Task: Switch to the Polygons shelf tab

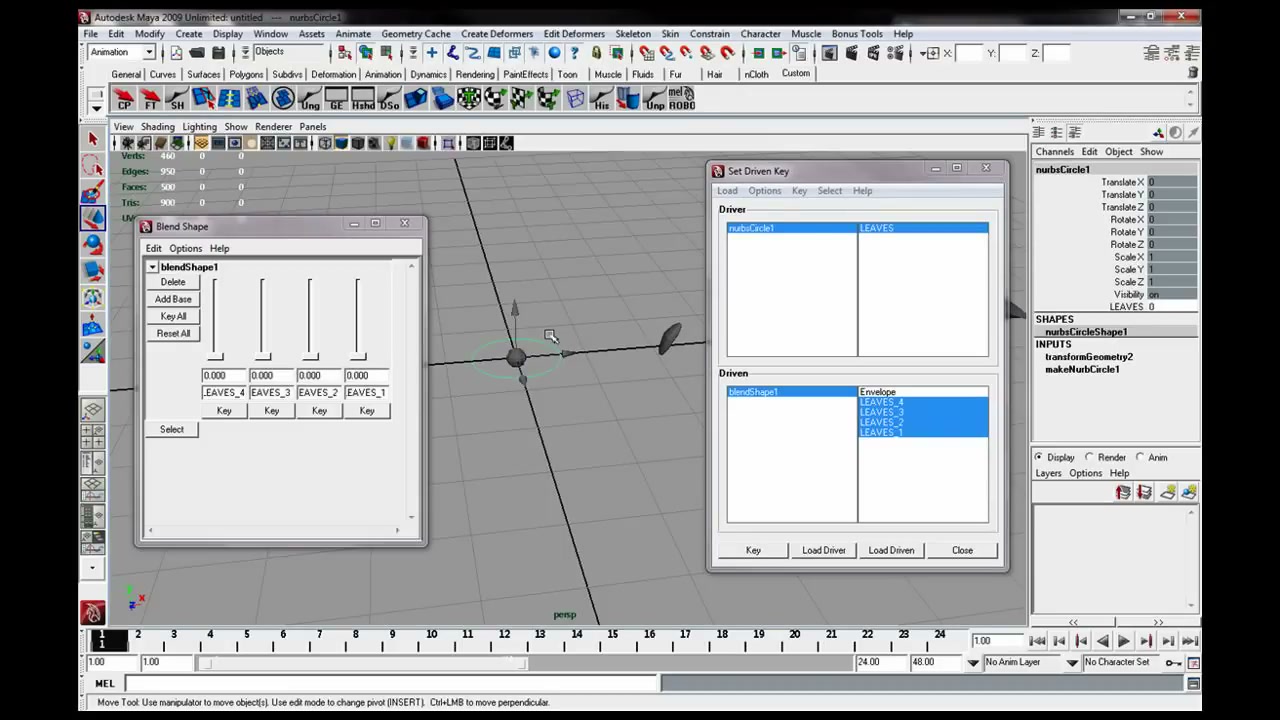Action: click(x=246, y=74)
